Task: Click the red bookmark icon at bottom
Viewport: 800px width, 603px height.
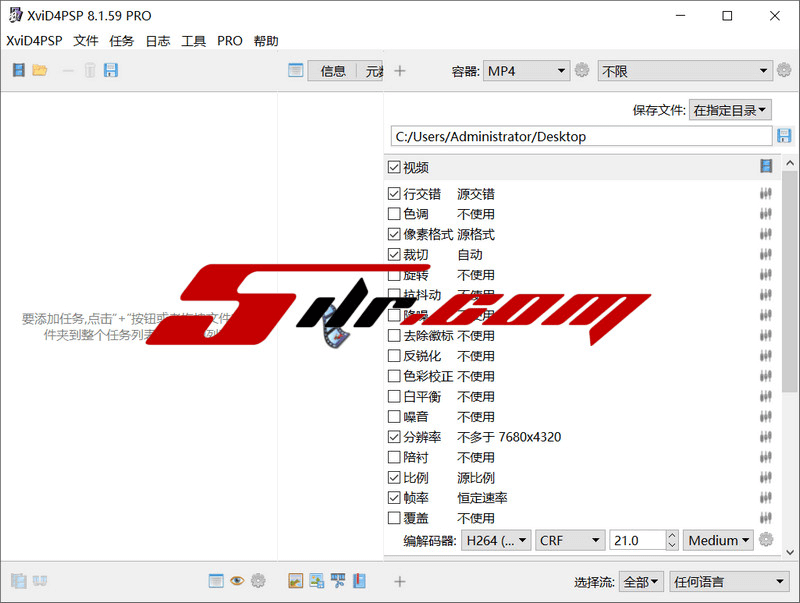Action: click(359, 581)
